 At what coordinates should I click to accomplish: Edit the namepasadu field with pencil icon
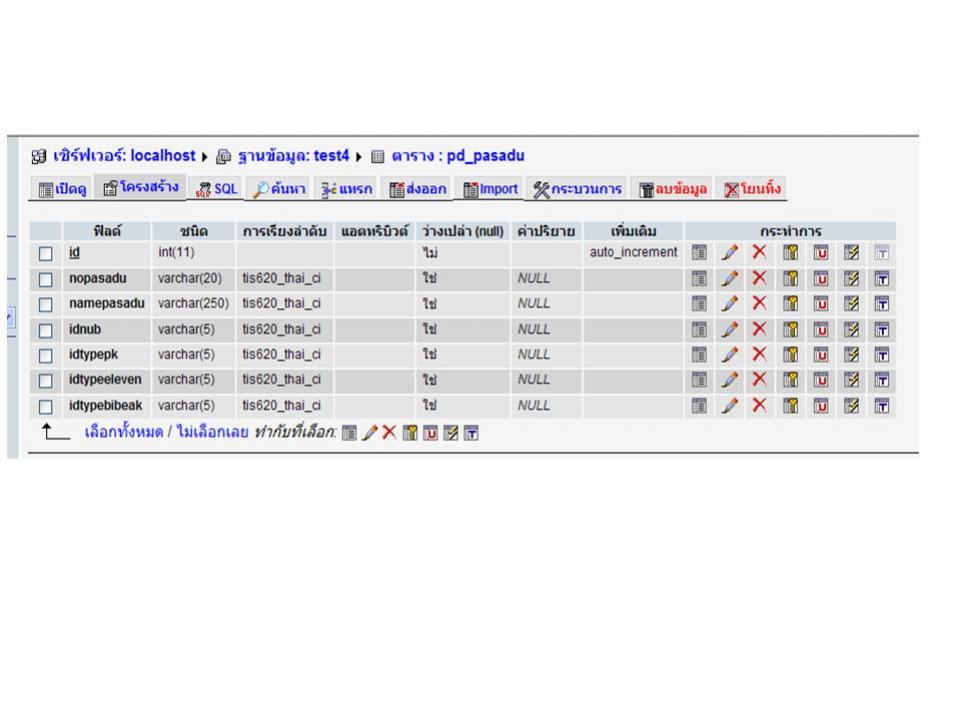[x=729, y=304]
